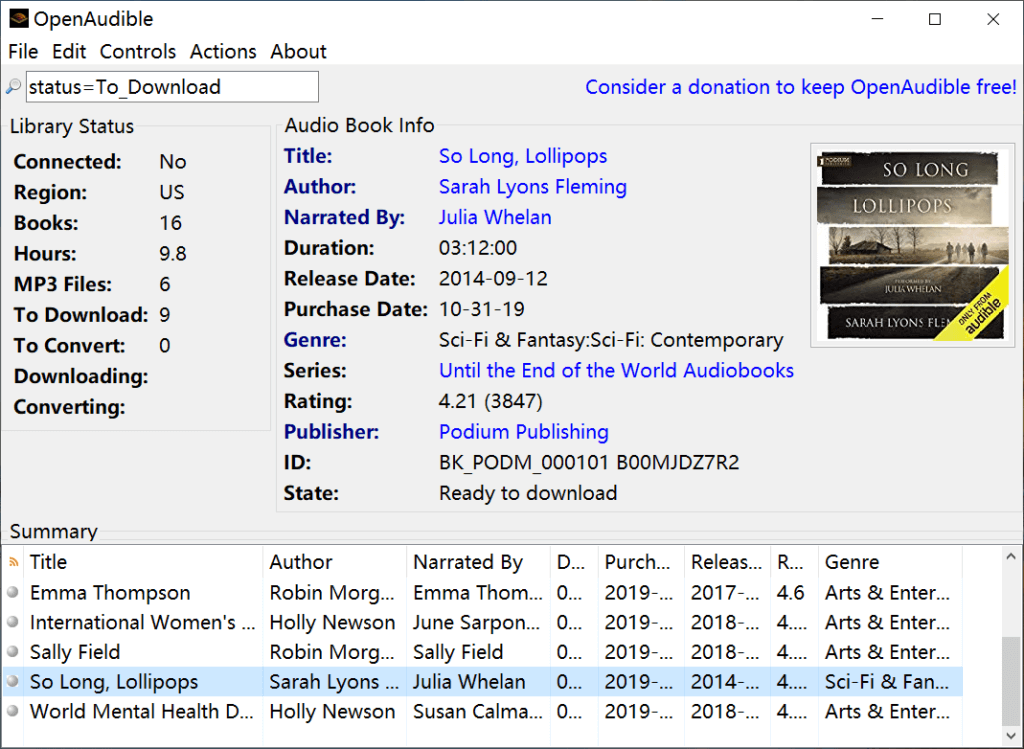Image resolution: width=1024 pixels, height=749 pixels.
Task: Sort table by Genre column header
Action: (x=890, y=562)
